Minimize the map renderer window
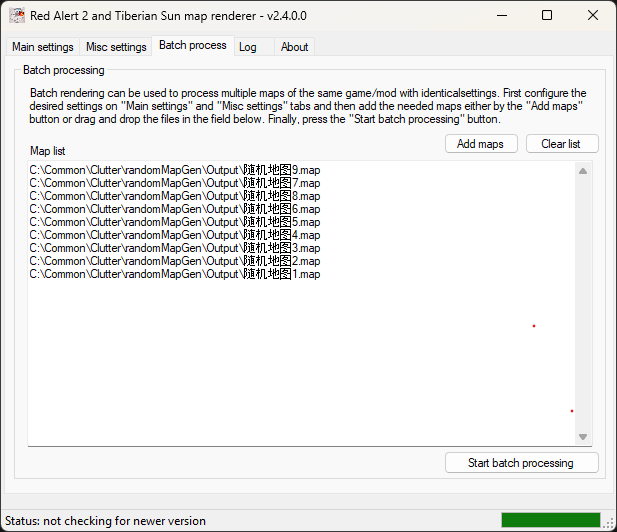Viewport: 617px width, 532px height. pyautogui.click(x=502, y=16)
